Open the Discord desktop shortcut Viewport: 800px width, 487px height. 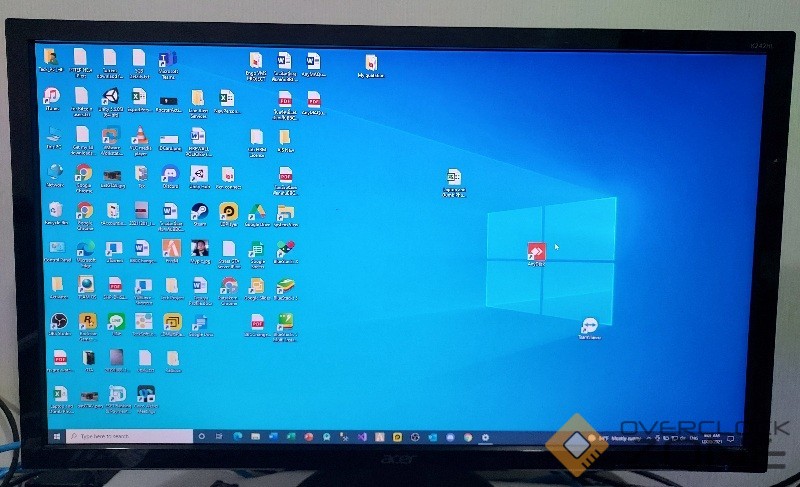coord(170,174)
